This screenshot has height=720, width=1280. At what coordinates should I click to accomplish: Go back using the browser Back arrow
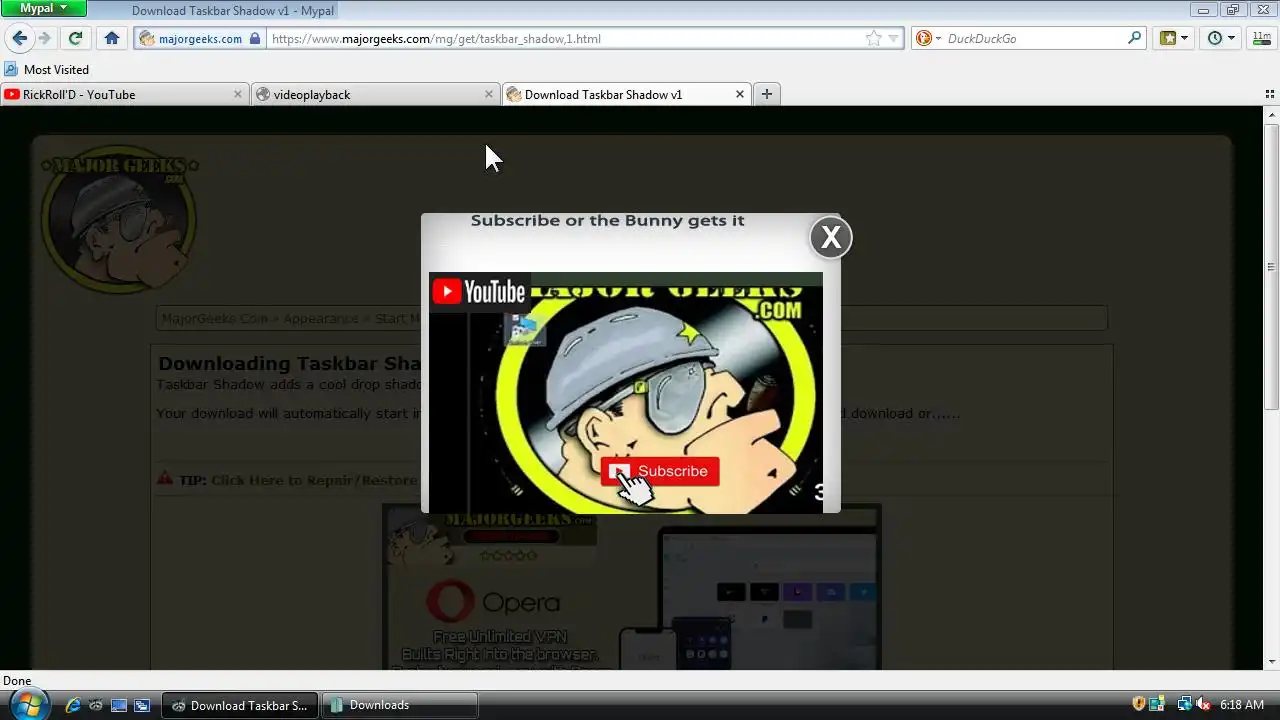[x=19, y=38]
